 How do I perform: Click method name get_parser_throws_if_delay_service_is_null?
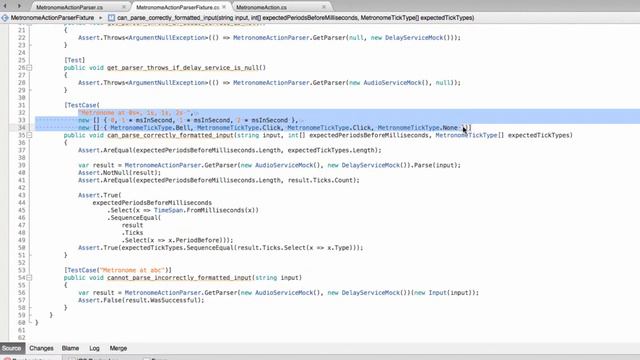tap(184, 68)
